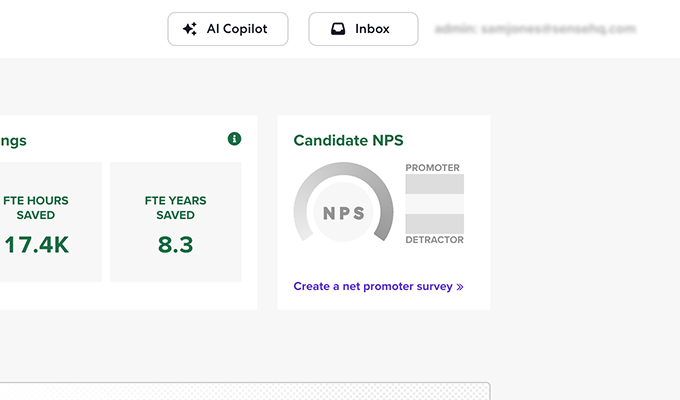
Task: Click the sparkle icon in AI Copilot
Action: tap(190, 29)
